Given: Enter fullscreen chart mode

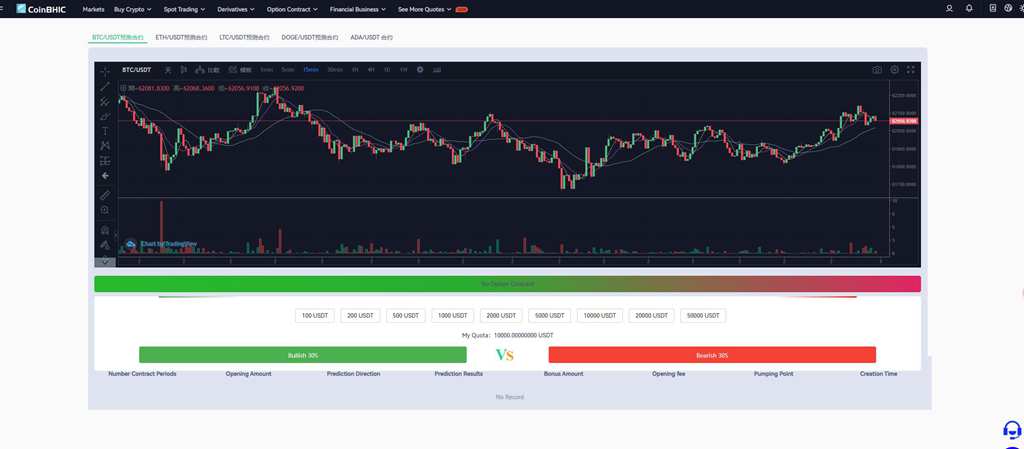Looking at the screenshot, I should pyautogui.click(x=911, y=70).
